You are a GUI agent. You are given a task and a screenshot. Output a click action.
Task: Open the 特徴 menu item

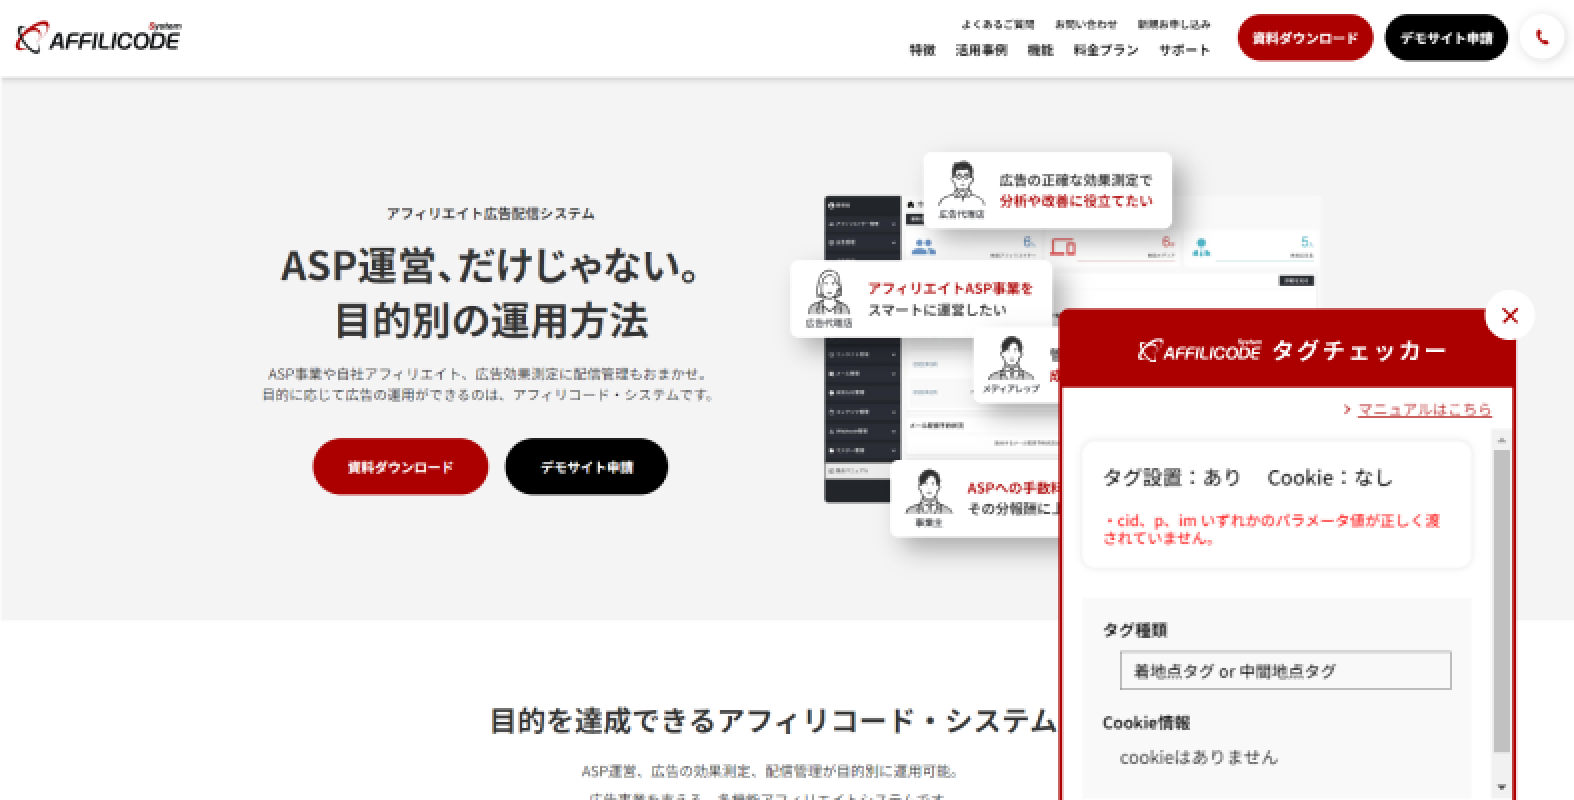[x=922, y=50]
